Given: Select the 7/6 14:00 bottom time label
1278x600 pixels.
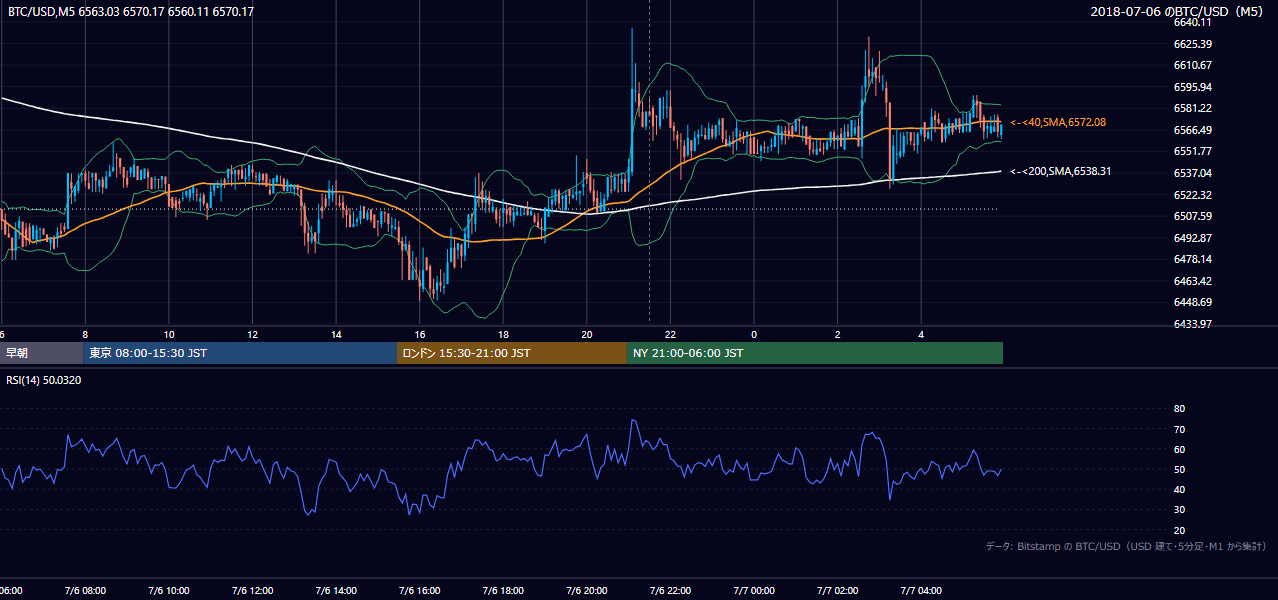Looking at the screenshot, I should tap(337, 591).
